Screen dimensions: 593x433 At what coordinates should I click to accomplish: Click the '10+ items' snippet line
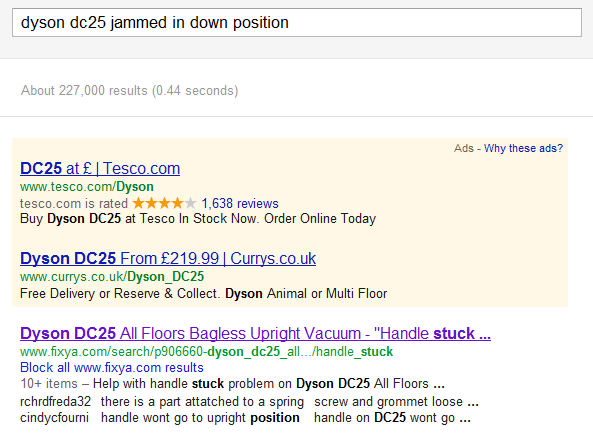click(232, 383)
